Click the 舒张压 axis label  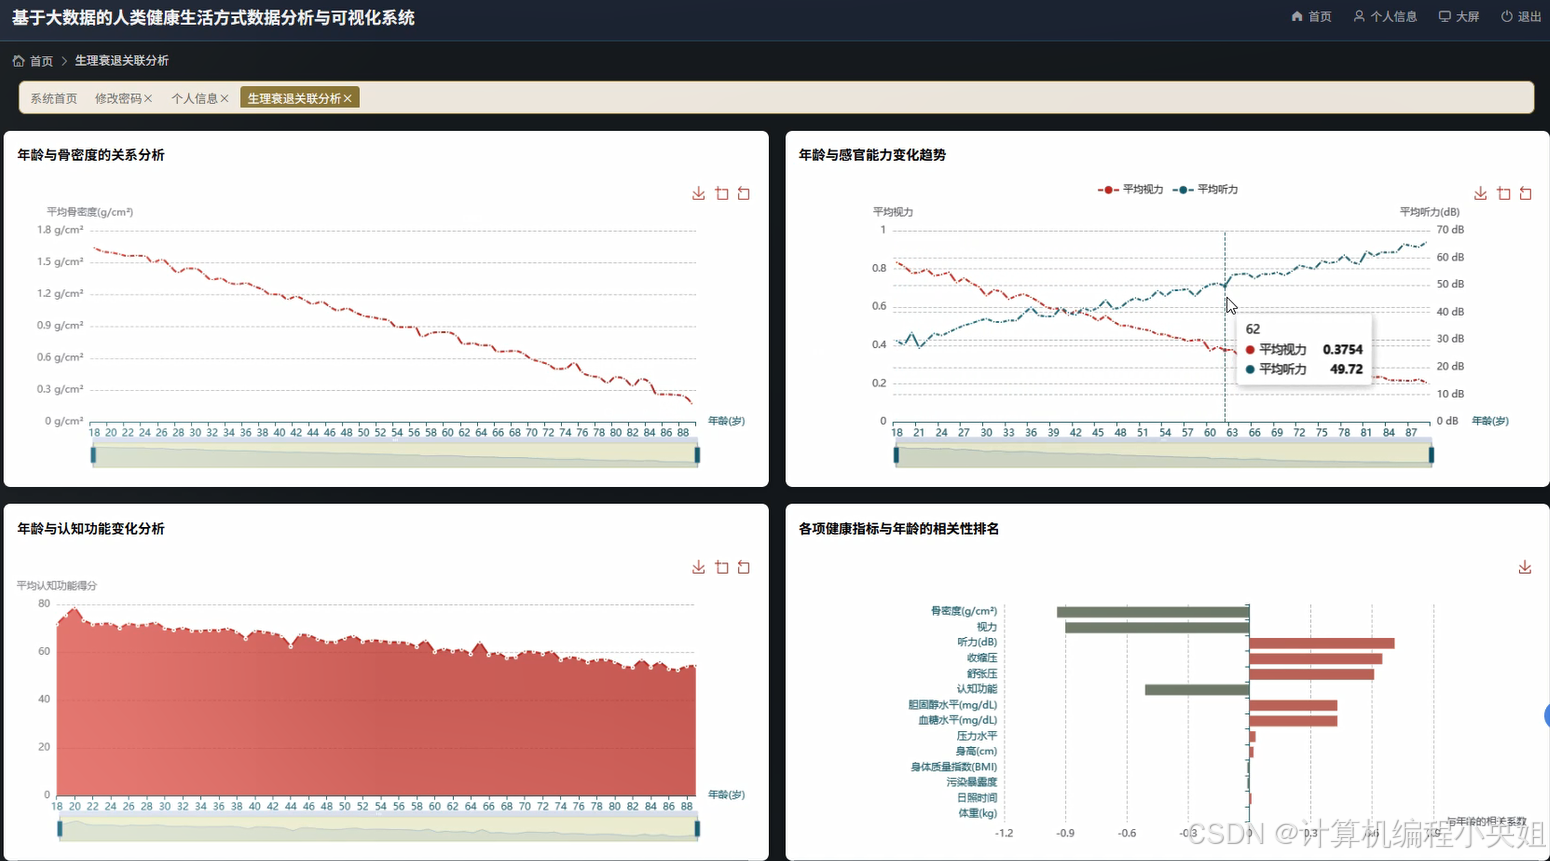pos(982,674)
